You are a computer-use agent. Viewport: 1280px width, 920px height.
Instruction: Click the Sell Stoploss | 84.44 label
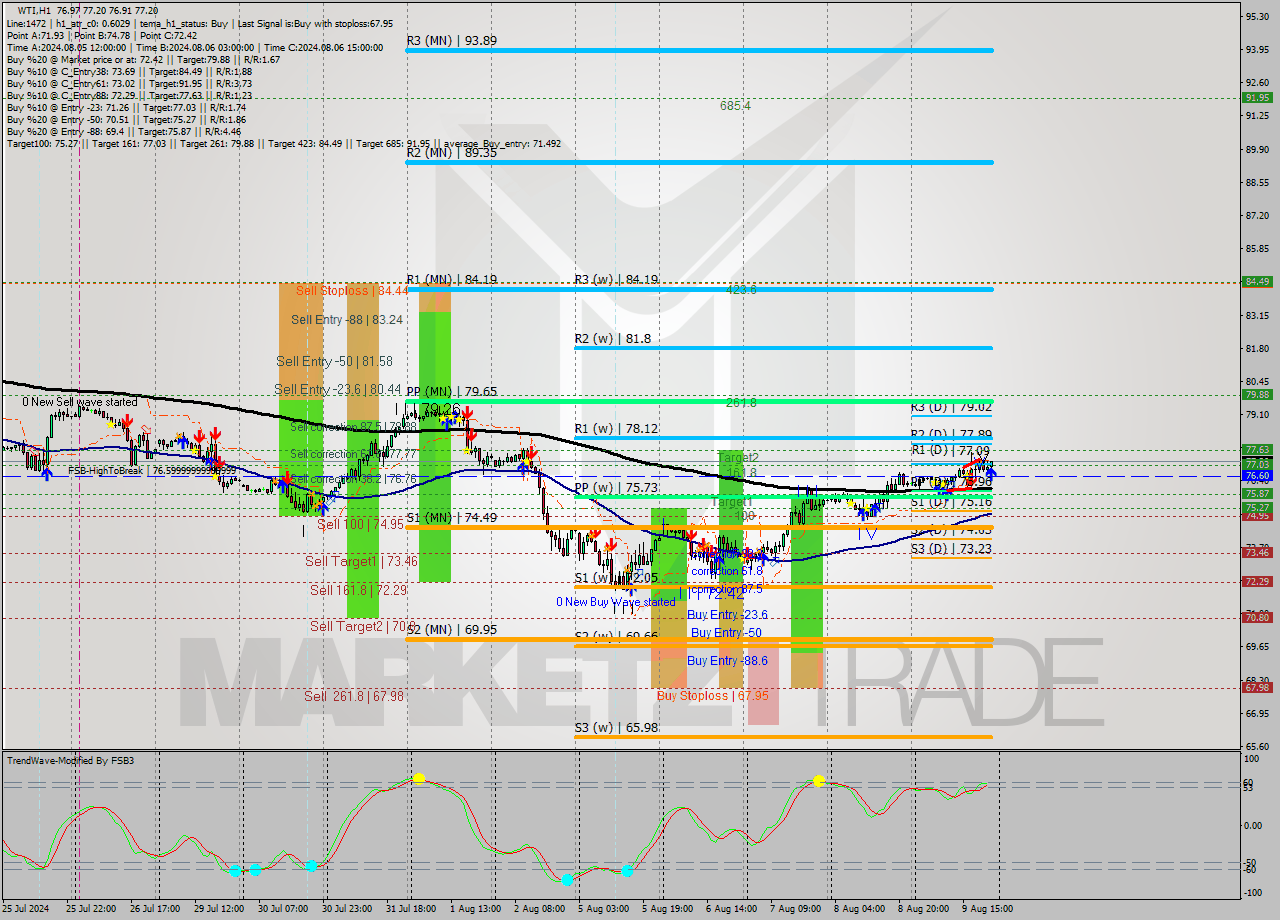351,291
